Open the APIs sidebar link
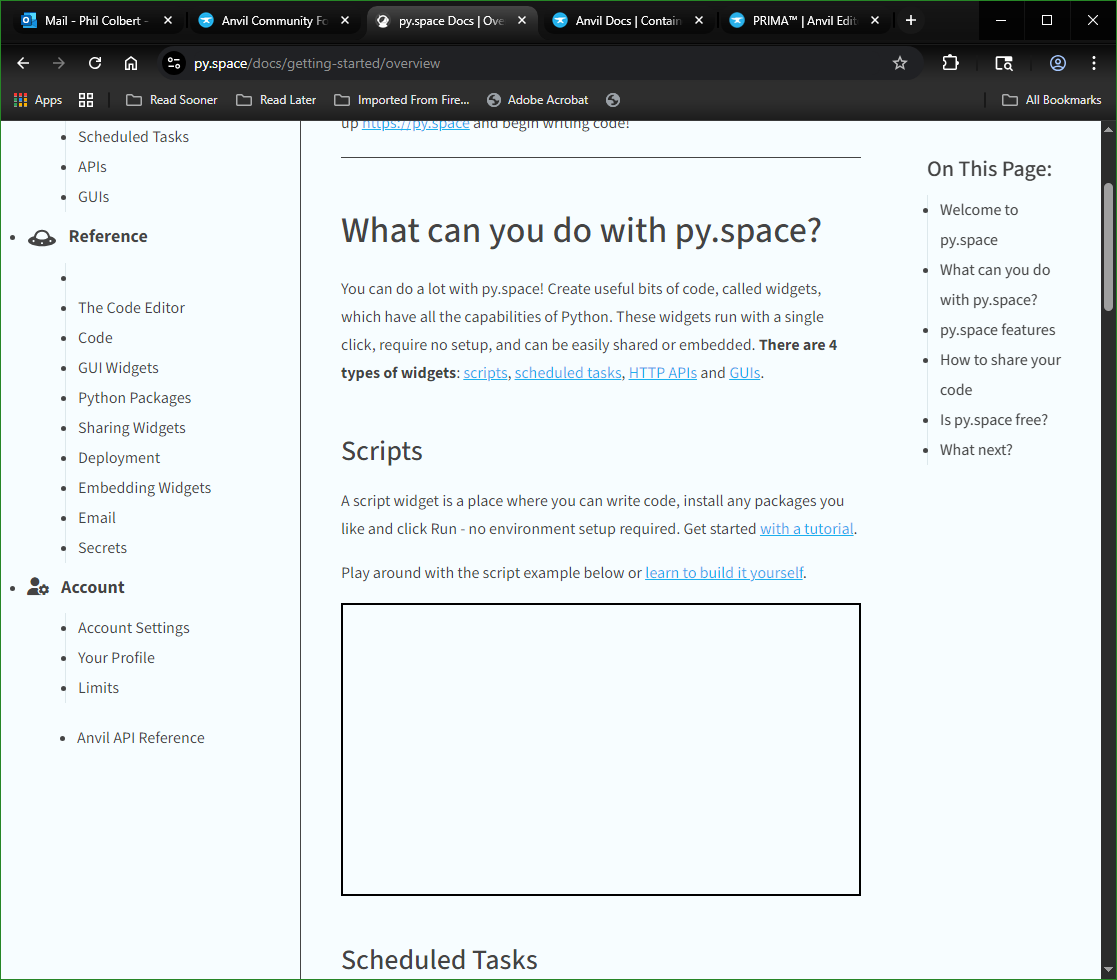This screenshot has height=980, width=1117. 92,167
